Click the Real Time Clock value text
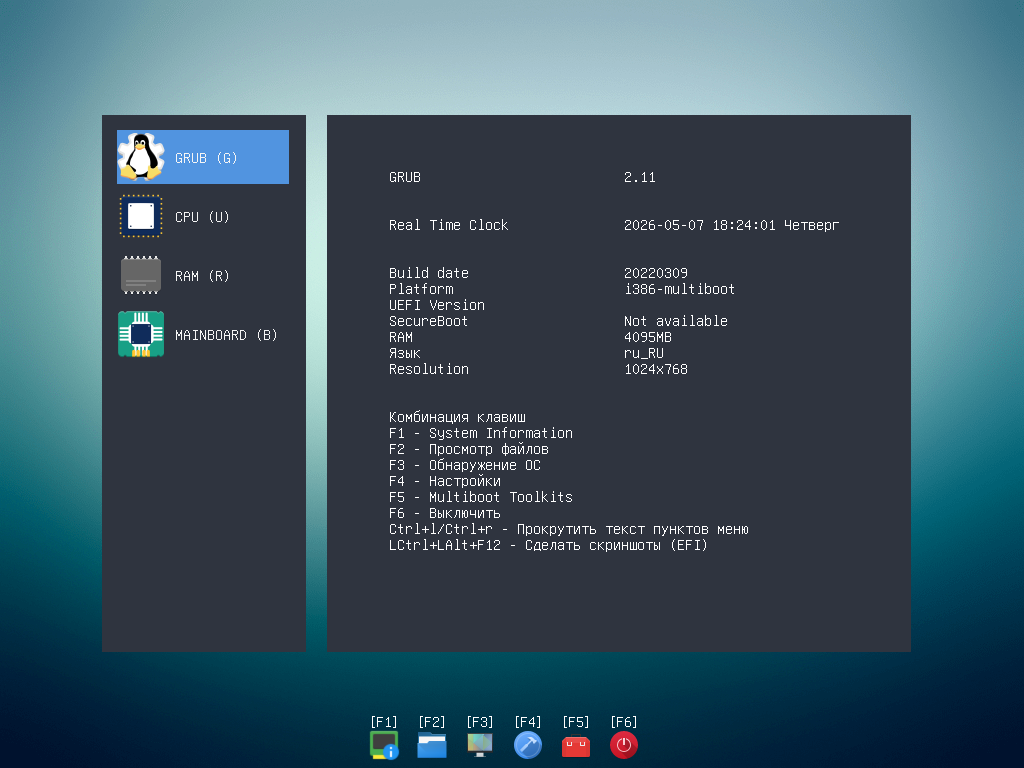The image size is (1024, 768). (731, 225)
